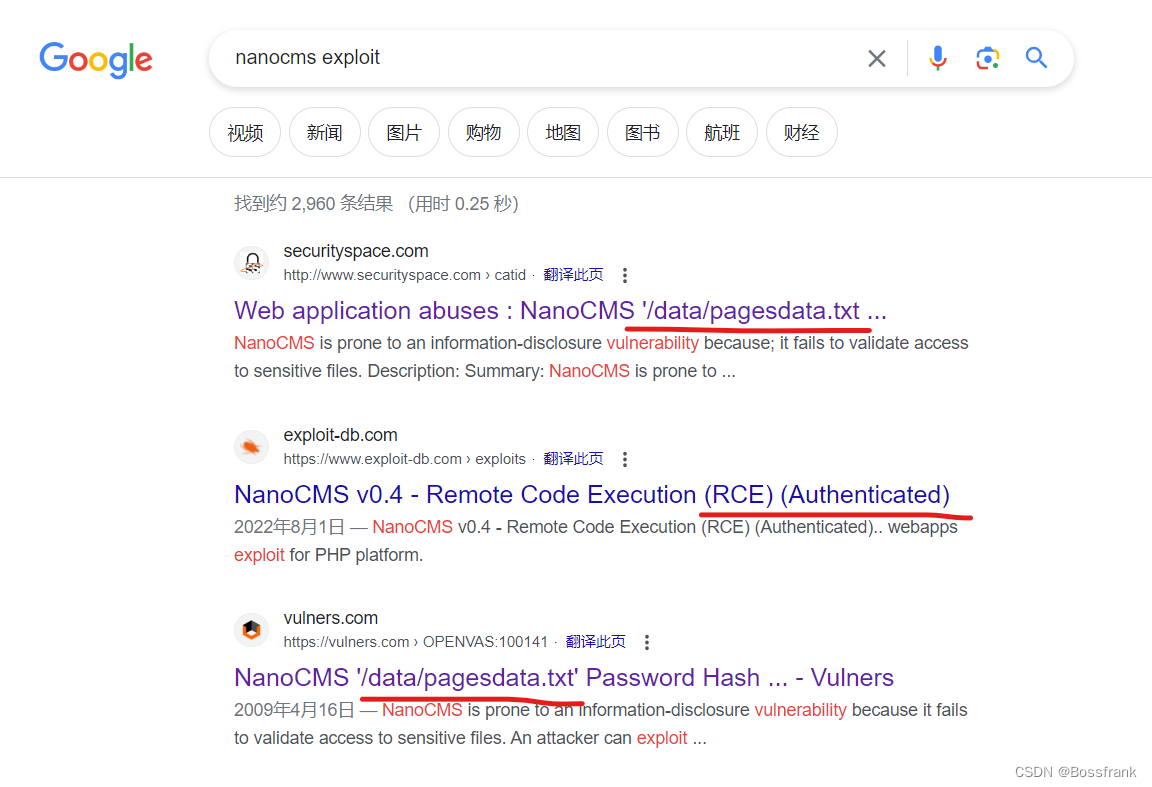Click the https://vulners.com › OPENVAS:100141 URL
1152x787 pixels.
[416, 642]
